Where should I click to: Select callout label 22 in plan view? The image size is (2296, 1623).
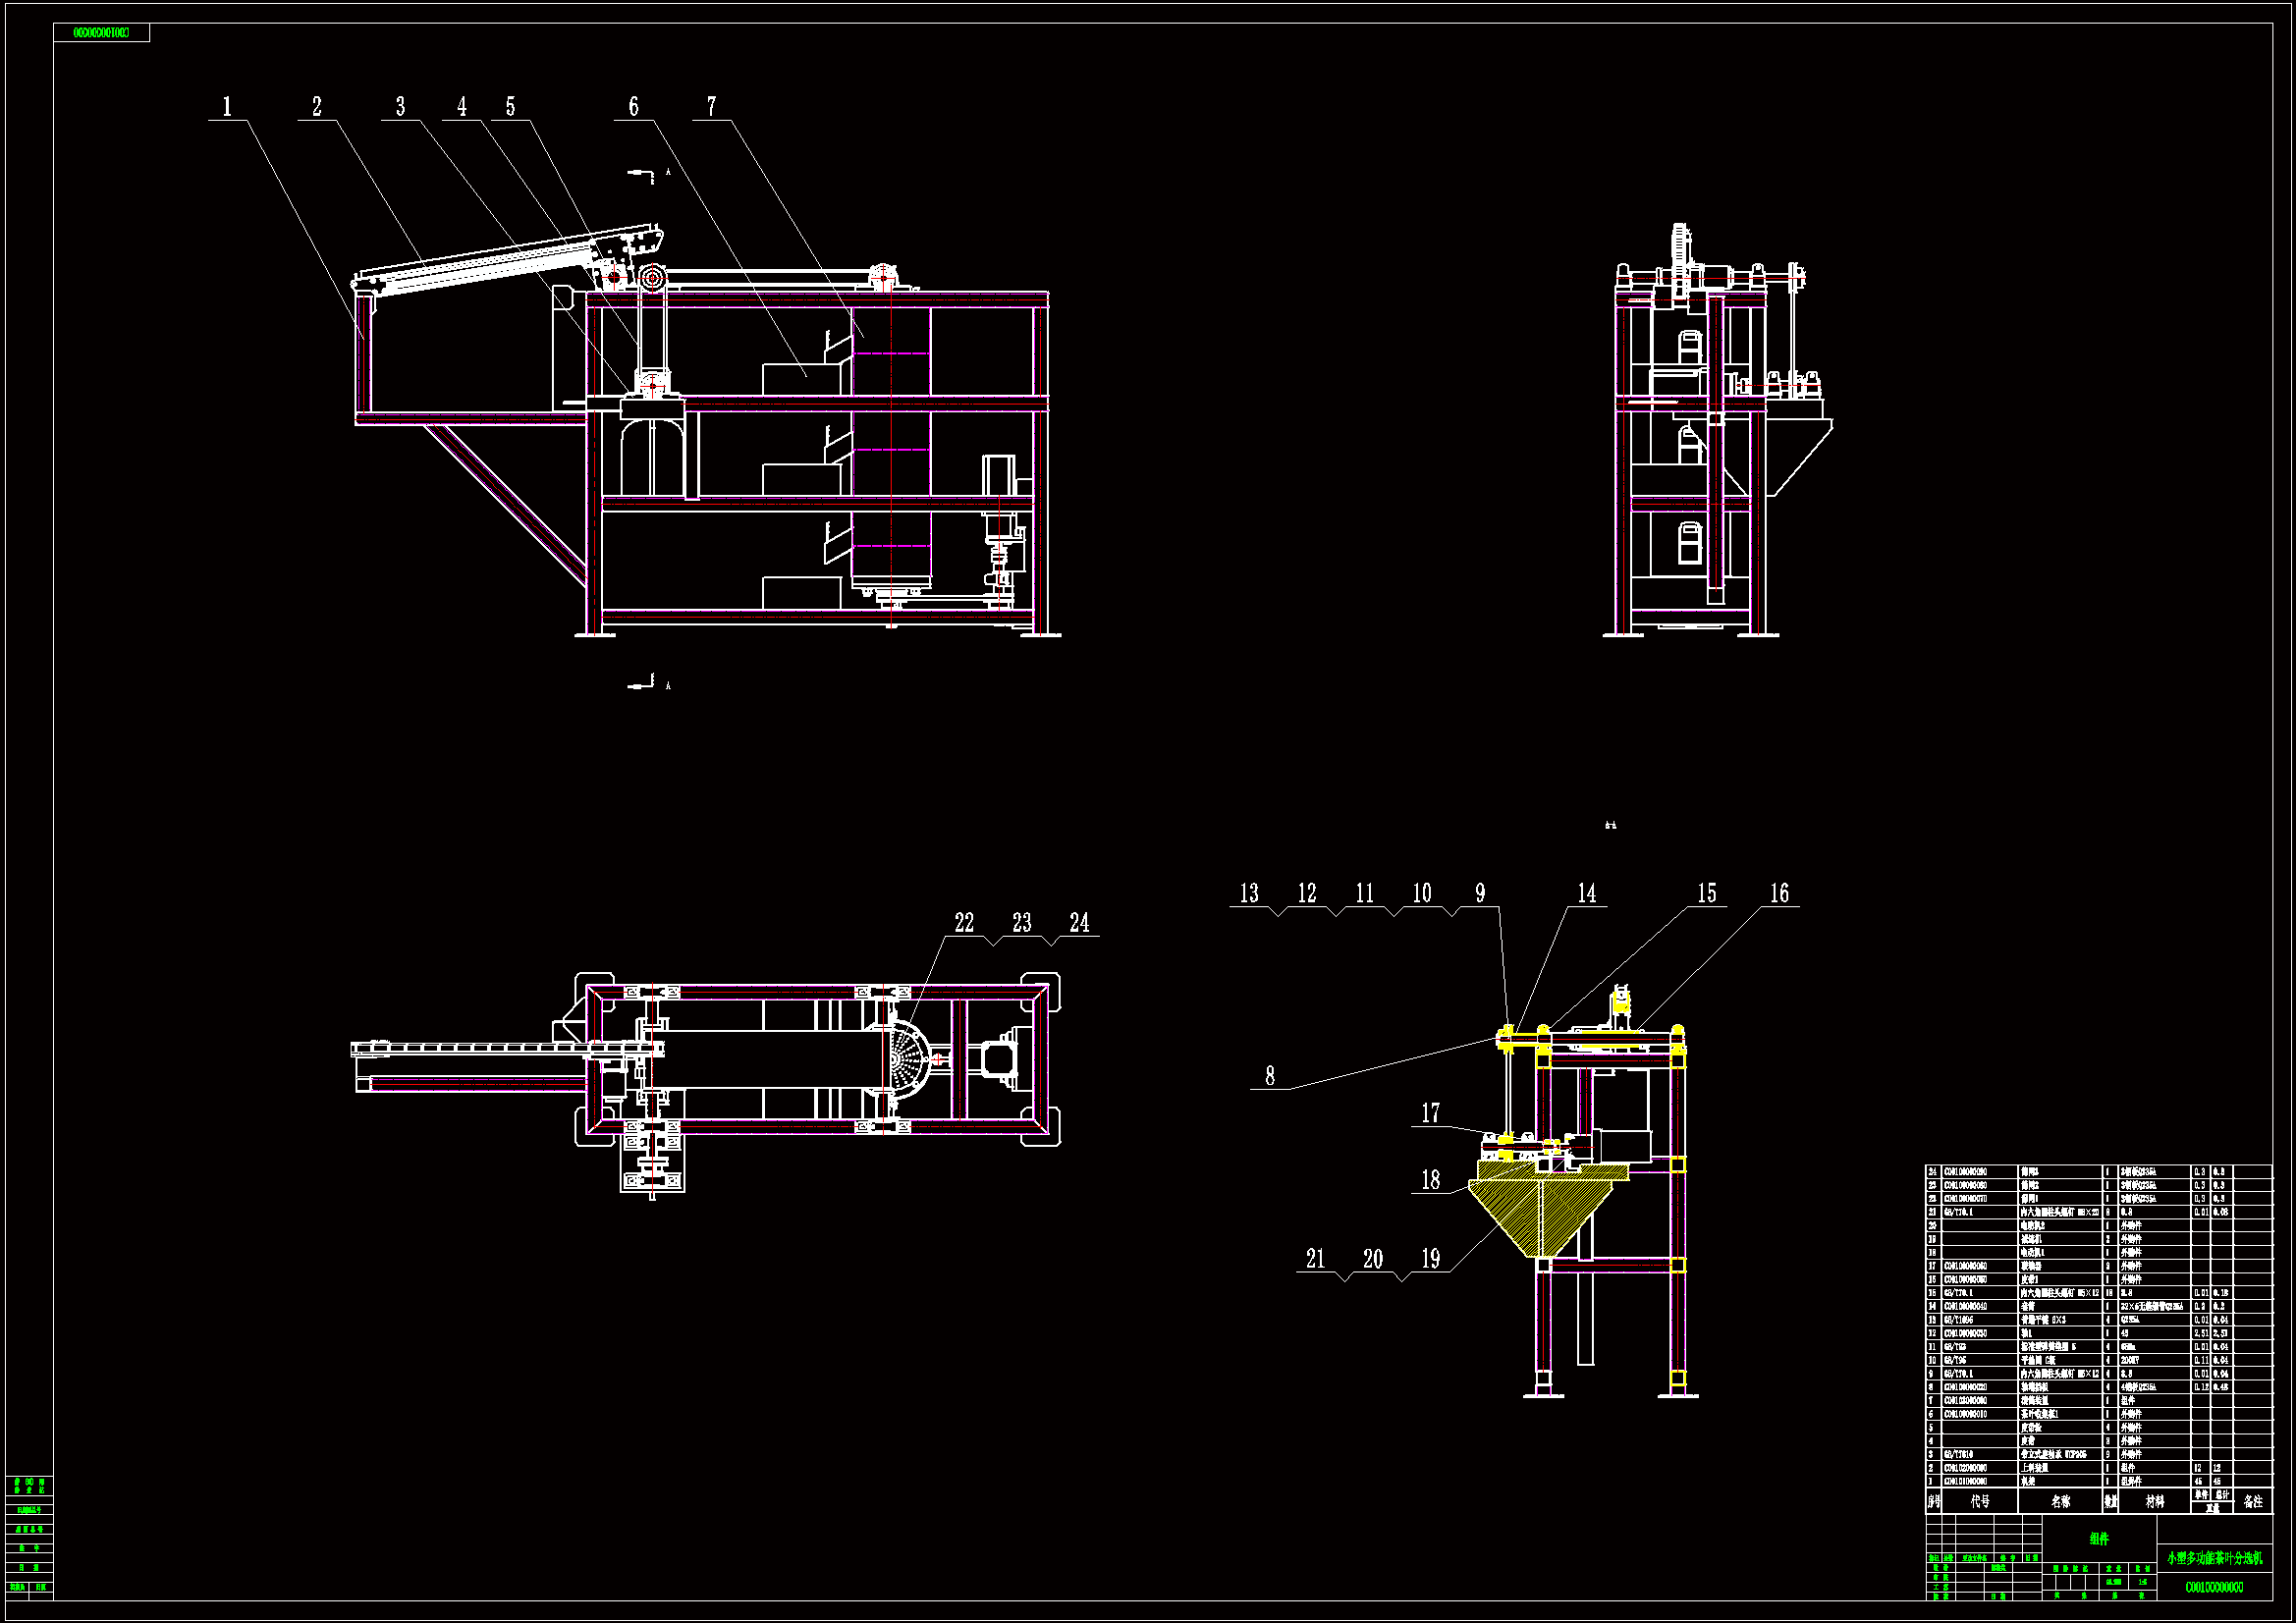(963, 922)
